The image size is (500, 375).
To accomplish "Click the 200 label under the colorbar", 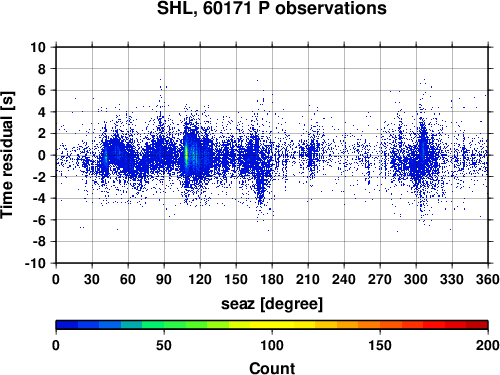I will pyautogui.click(x=488, y=345).
